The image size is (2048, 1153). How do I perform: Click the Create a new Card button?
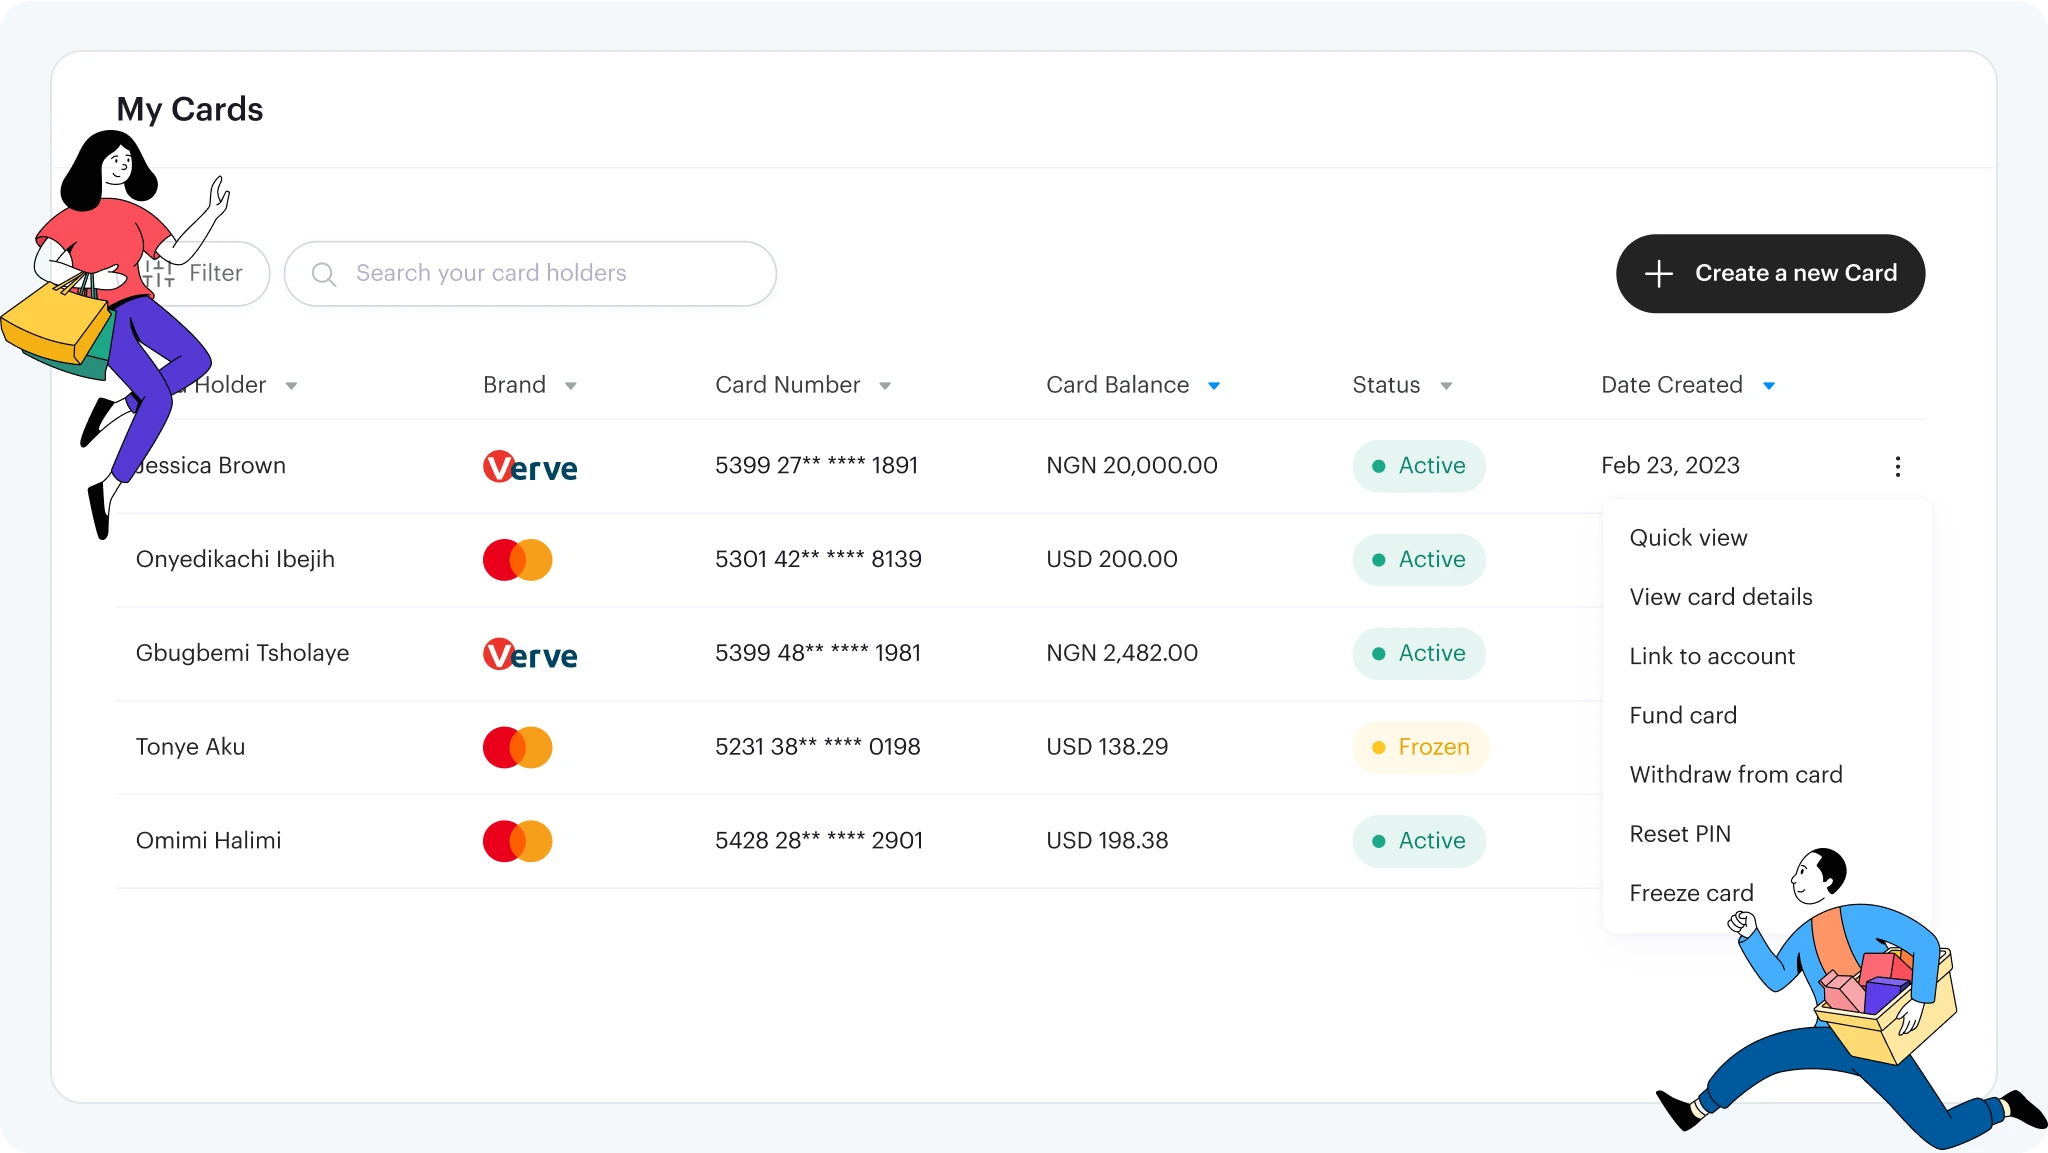(x=1770, y=274)
